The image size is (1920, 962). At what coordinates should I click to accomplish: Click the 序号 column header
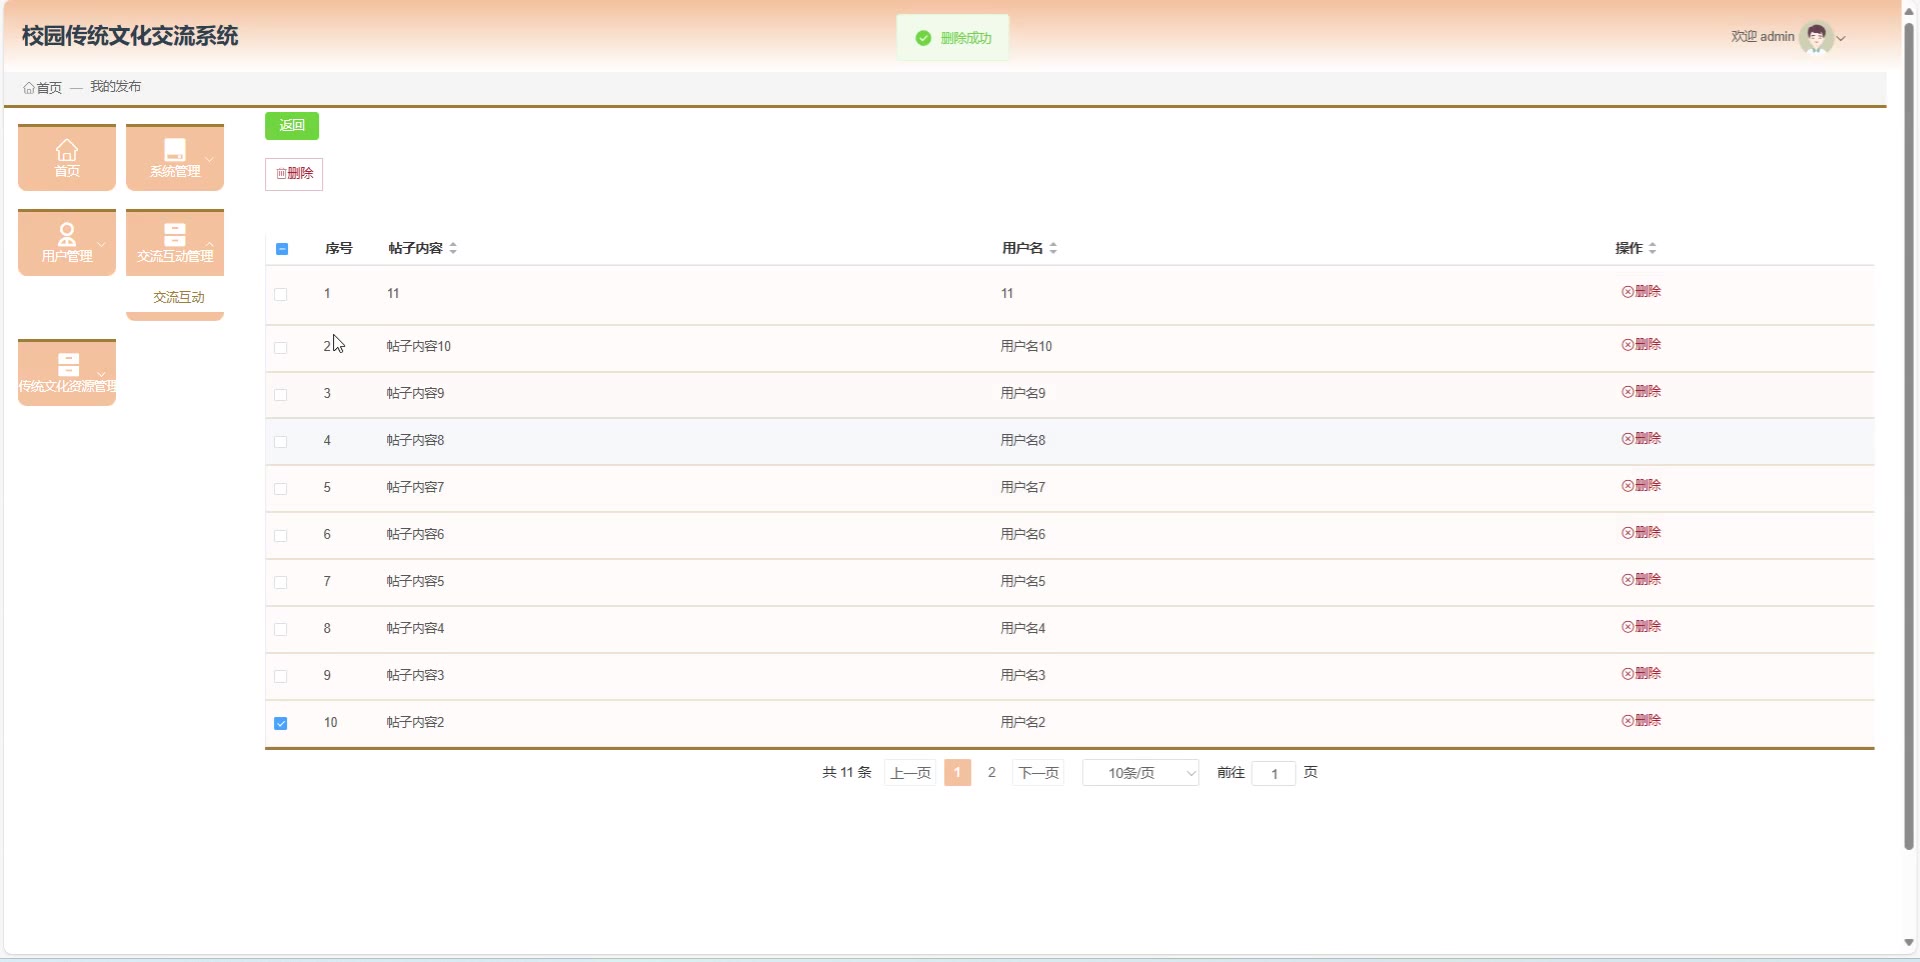click(339, 249)
